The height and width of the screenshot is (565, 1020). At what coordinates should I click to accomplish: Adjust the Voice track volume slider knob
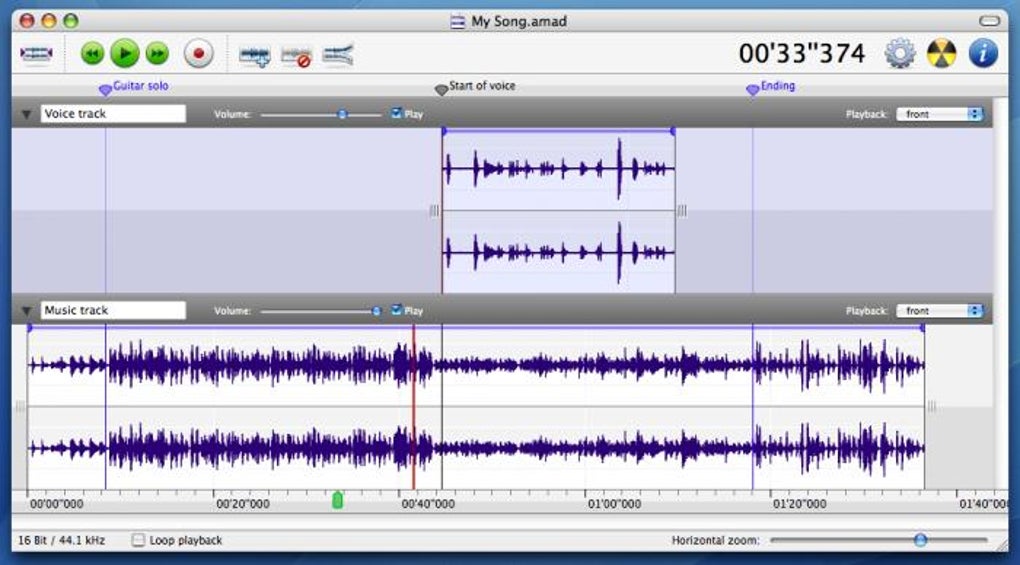342,114
